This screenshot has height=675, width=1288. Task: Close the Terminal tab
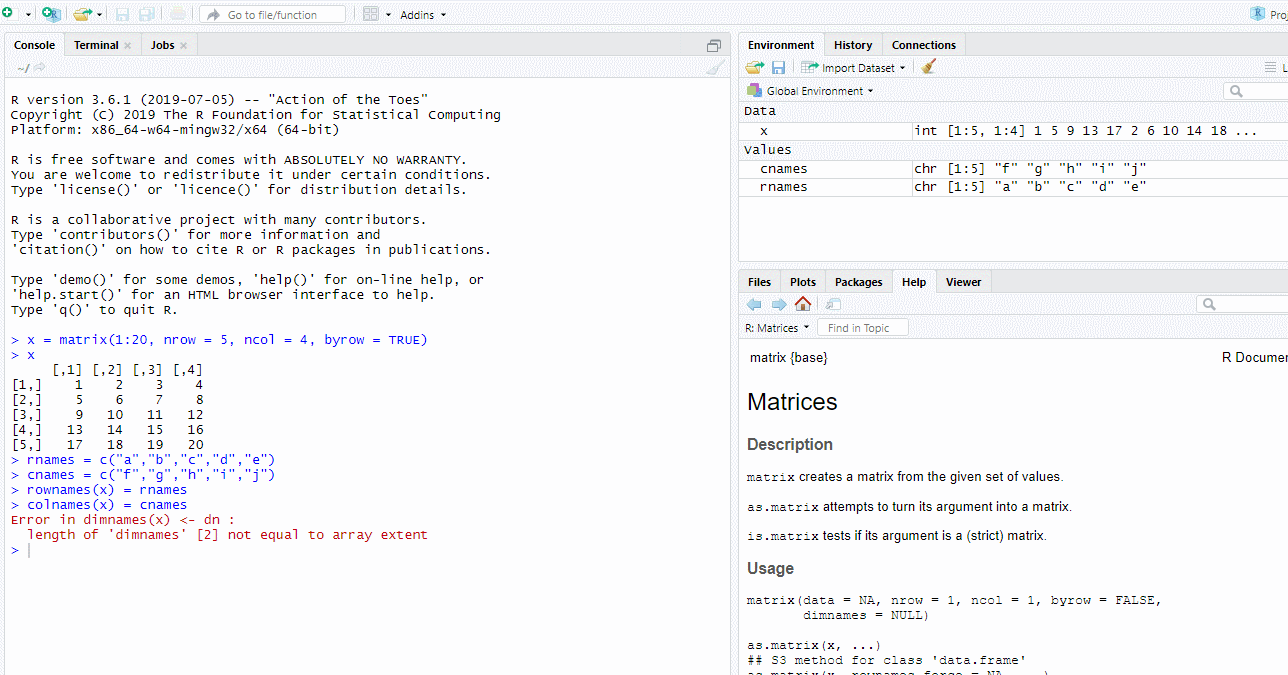[128, 45]
